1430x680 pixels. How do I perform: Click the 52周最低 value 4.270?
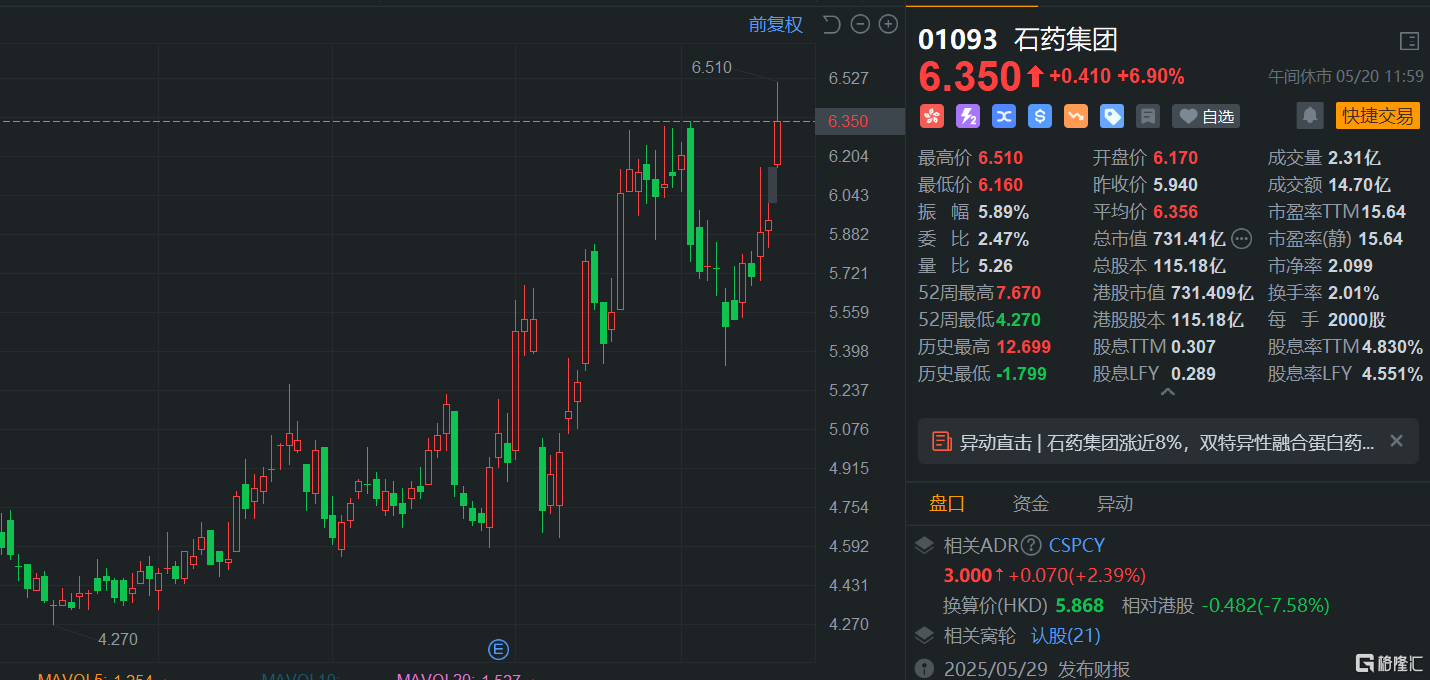(1019, 320)
